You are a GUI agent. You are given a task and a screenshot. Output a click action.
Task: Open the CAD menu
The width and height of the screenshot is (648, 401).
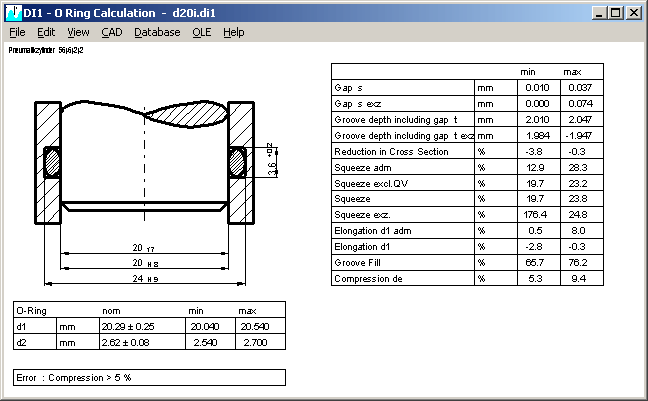click(x=111, y=32)
